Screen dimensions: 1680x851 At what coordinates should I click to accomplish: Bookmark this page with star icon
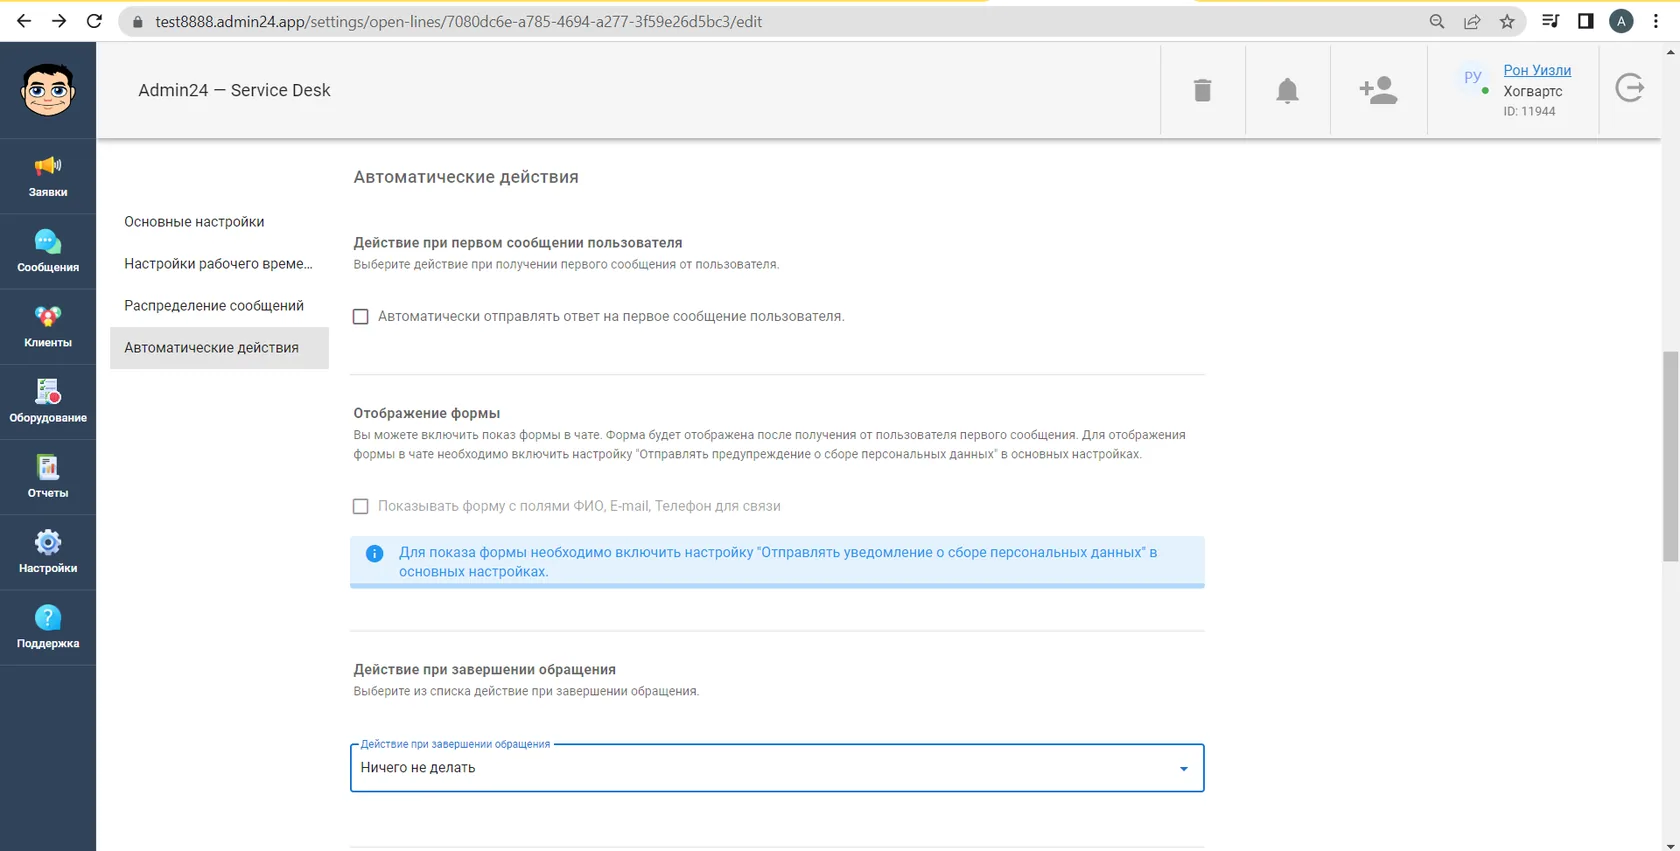[1507, 21]
